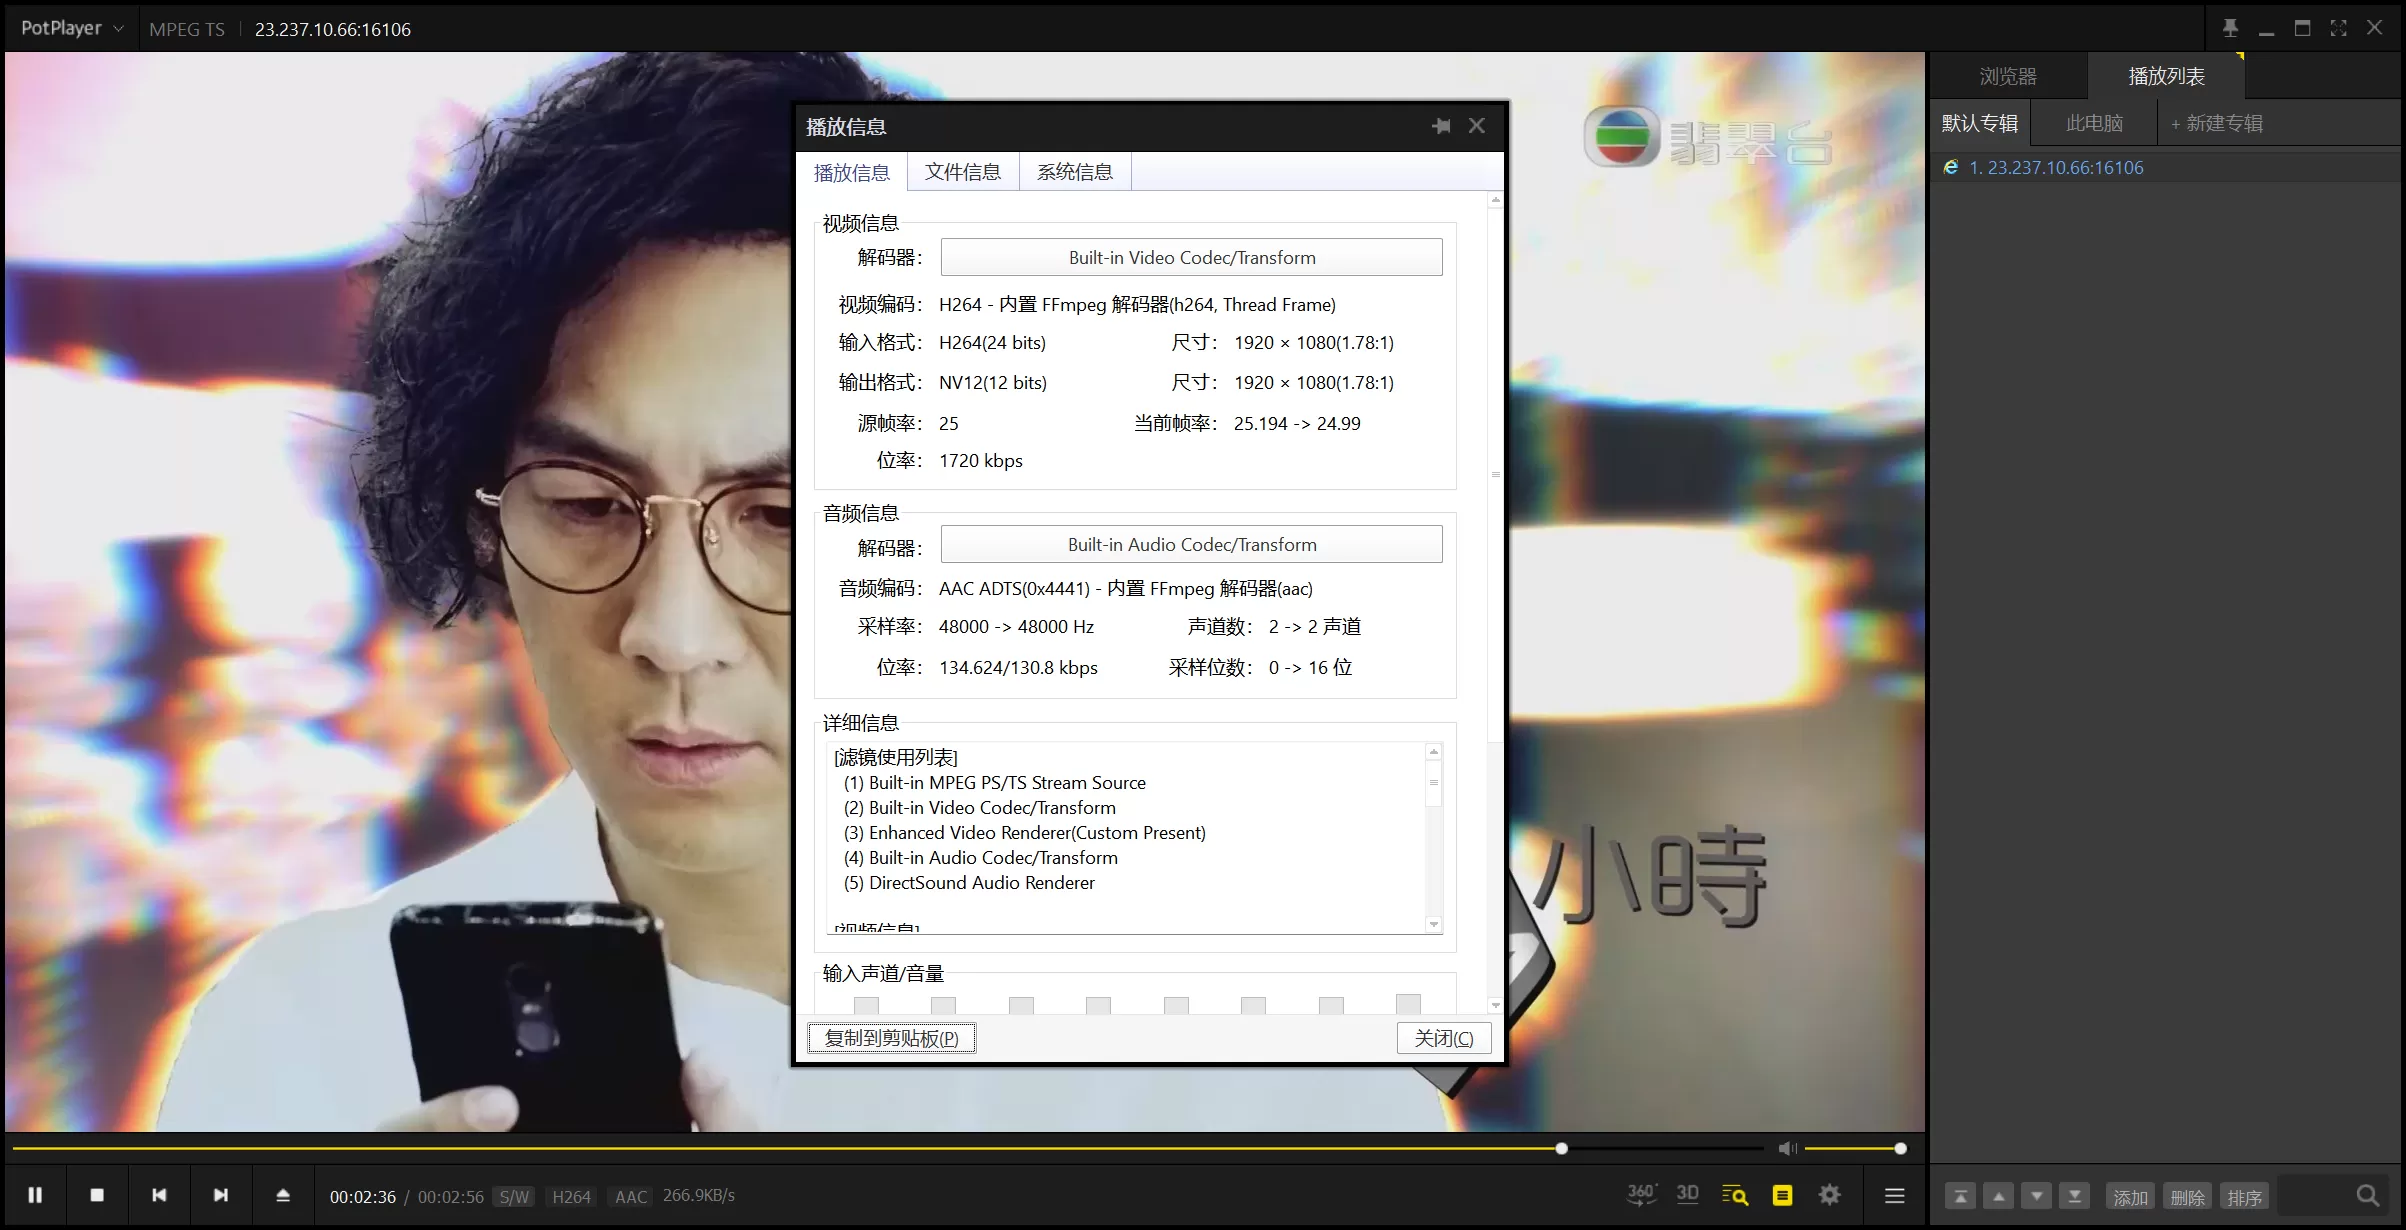The width and height of the screenshot is (2406, 1230).
Task: Move playlist item down one position
Action: 2037,1196
